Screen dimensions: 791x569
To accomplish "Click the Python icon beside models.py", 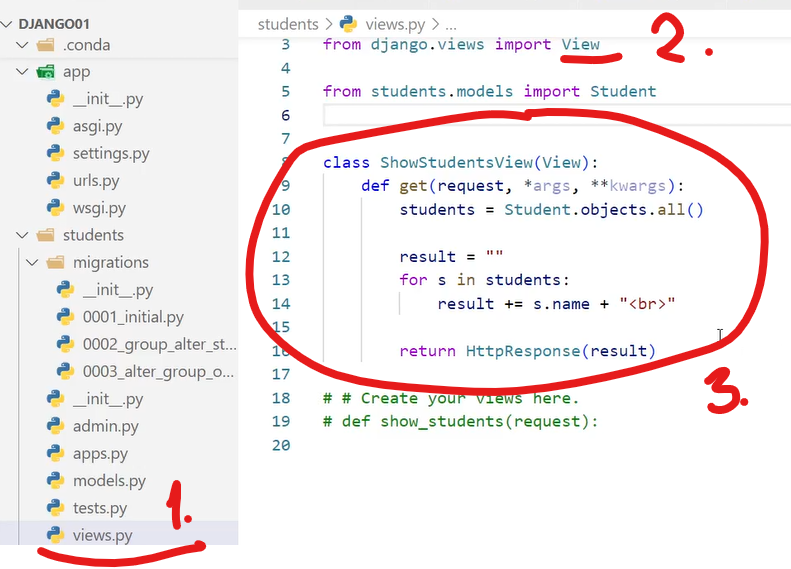I will (x=55, y=481).
